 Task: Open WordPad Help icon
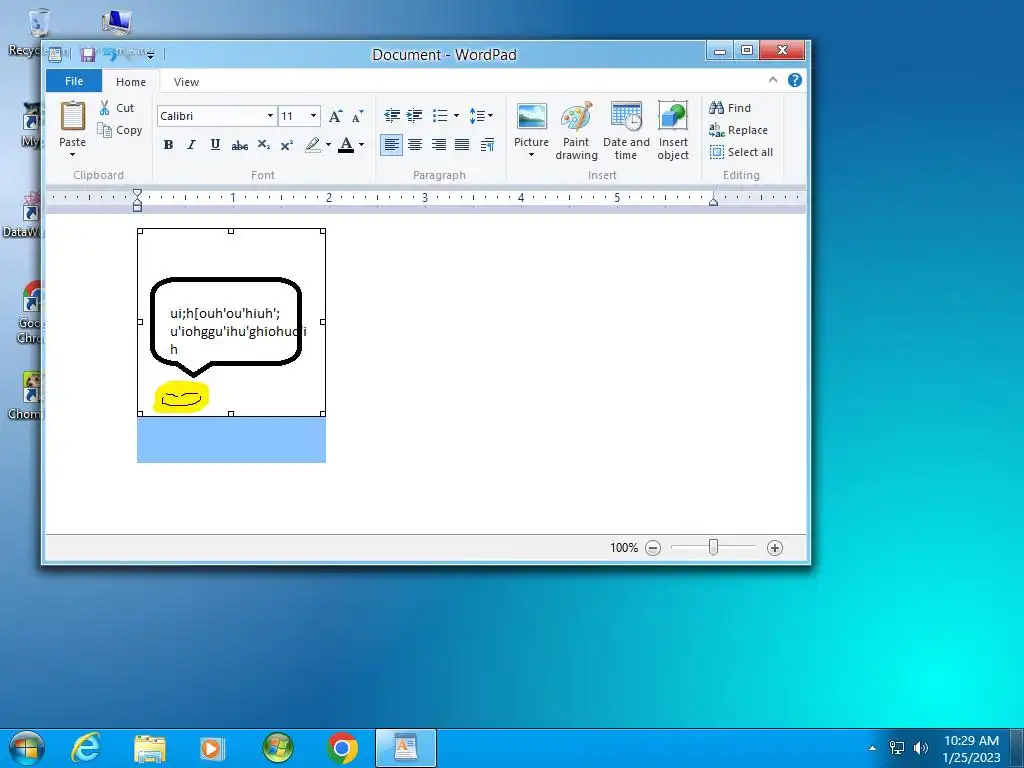[x=795, y=80]
